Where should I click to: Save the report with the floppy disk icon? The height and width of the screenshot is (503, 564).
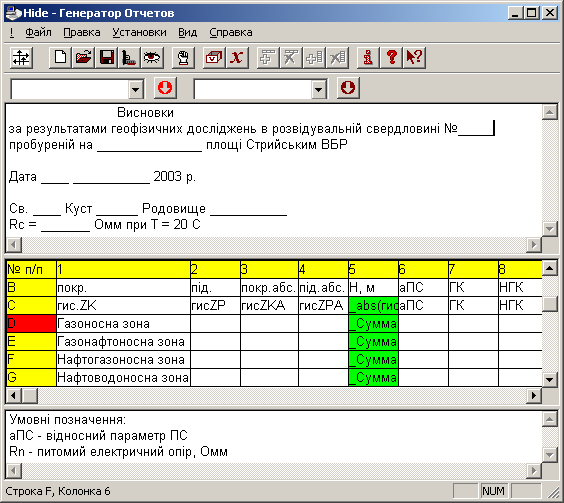click(x=106, y=58)
